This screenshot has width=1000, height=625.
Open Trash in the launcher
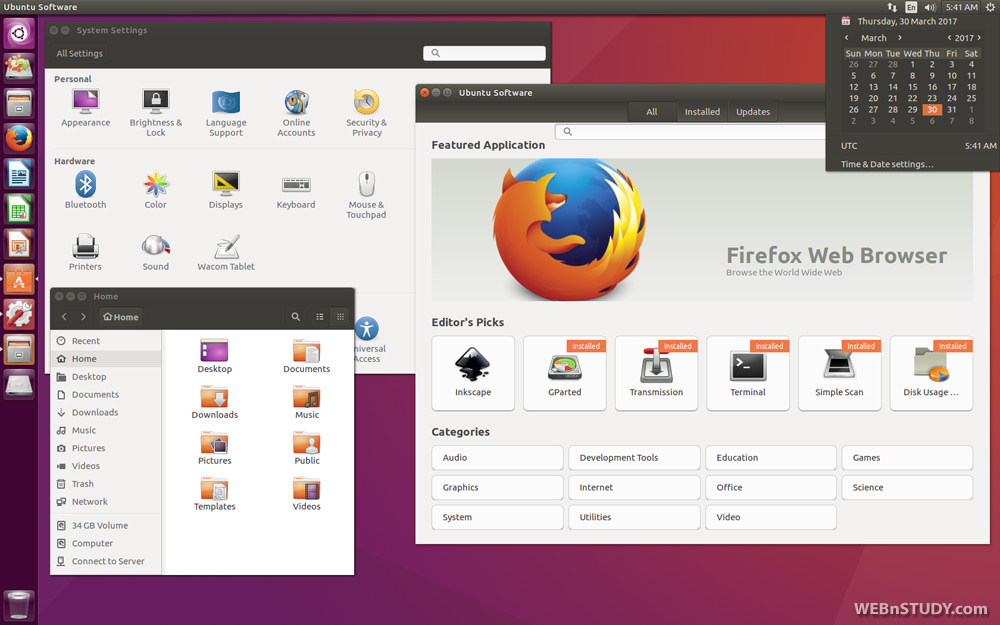[18, 605]
